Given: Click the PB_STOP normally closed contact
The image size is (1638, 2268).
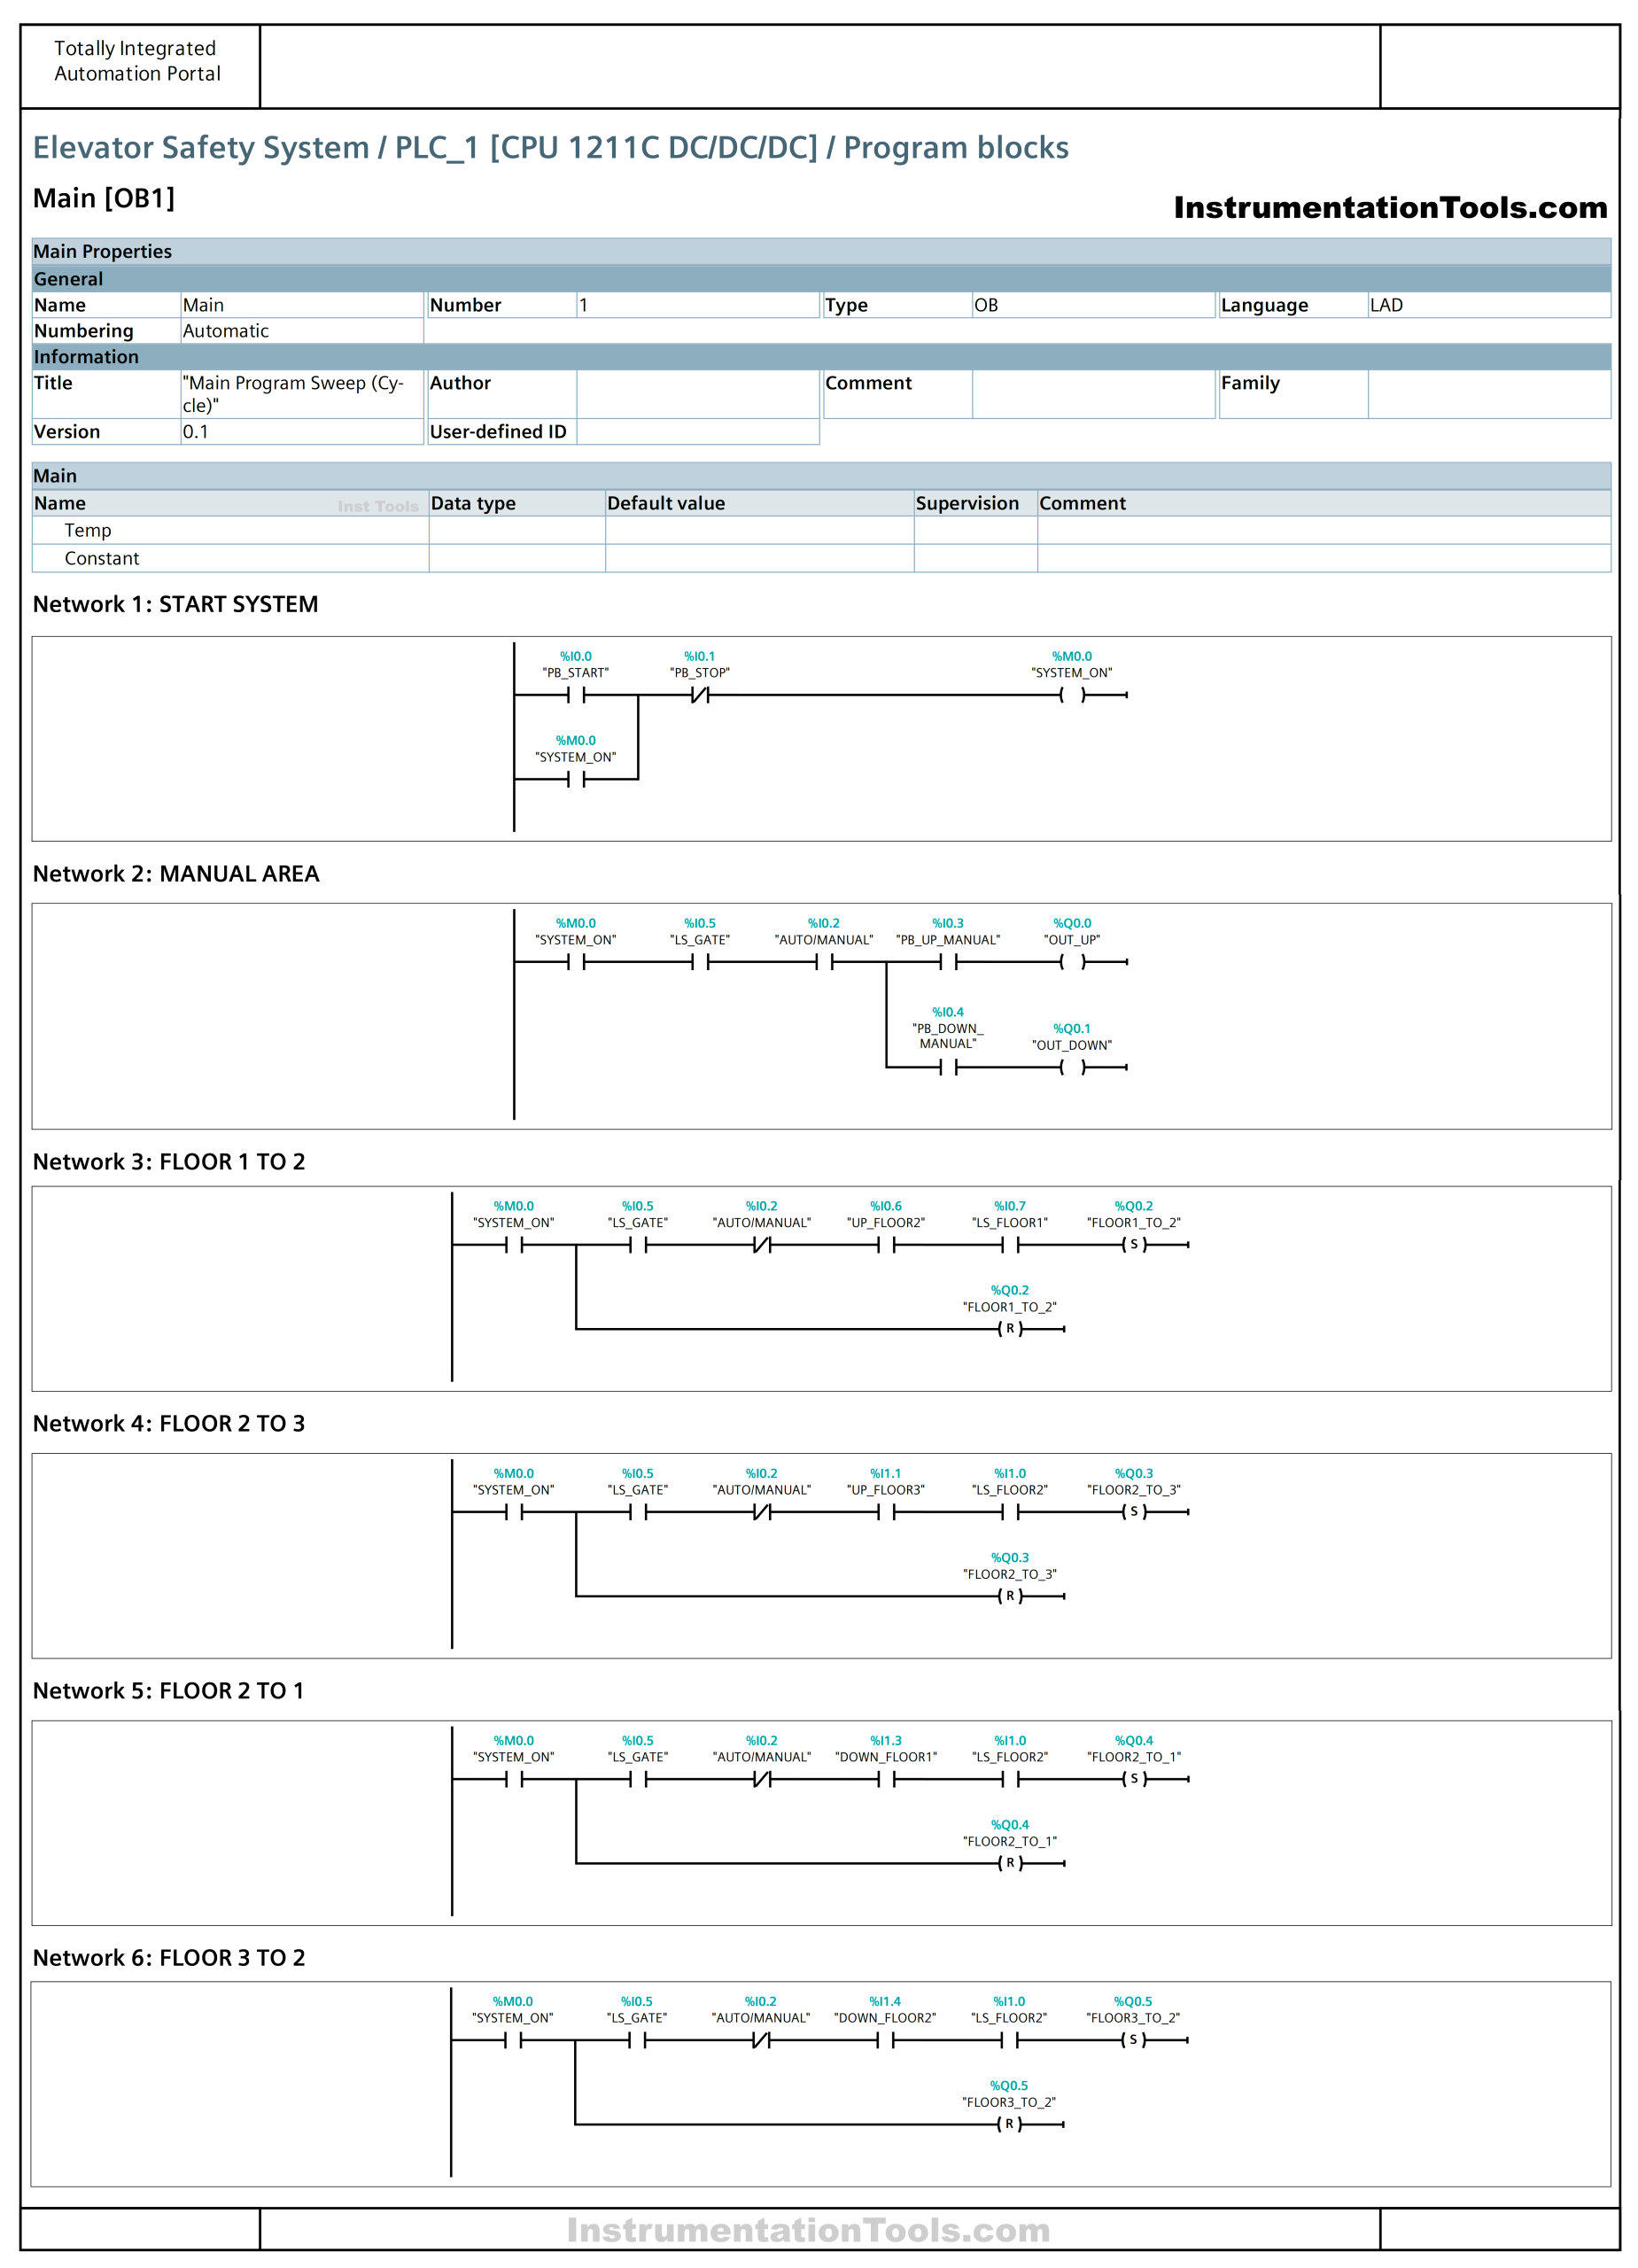Looking at the screenshot, I should pos(700,694).
